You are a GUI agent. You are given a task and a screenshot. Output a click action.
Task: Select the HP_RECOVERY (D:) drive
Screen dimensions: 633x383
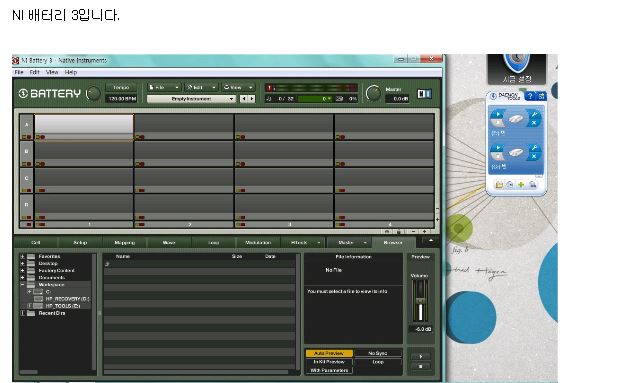click(67, 299)
